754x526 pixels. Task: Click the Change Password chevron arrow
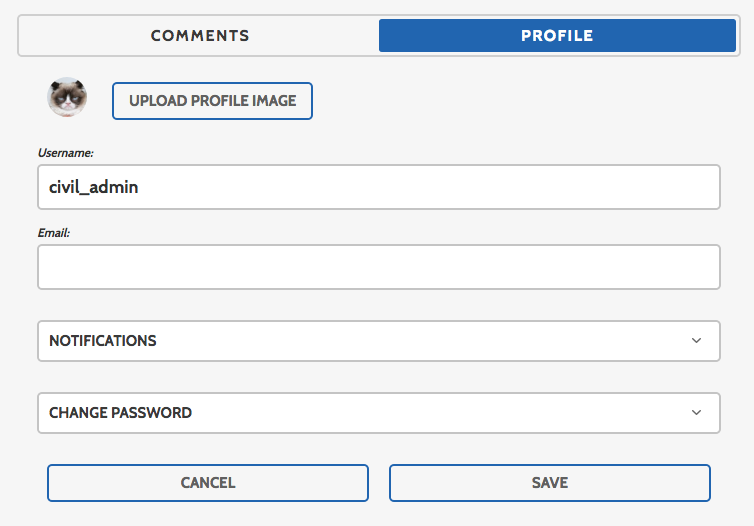click(696, 413)
